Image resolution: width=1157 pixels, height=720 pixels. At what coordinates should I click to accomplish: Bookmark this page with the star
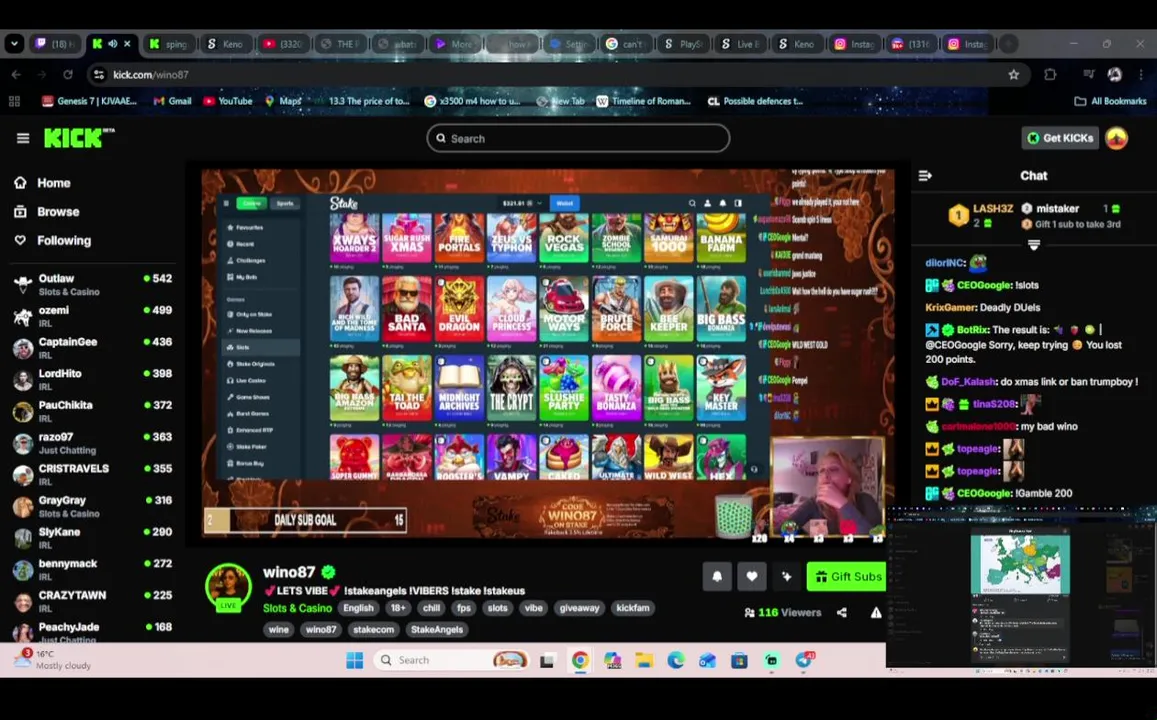point(1014,75)
